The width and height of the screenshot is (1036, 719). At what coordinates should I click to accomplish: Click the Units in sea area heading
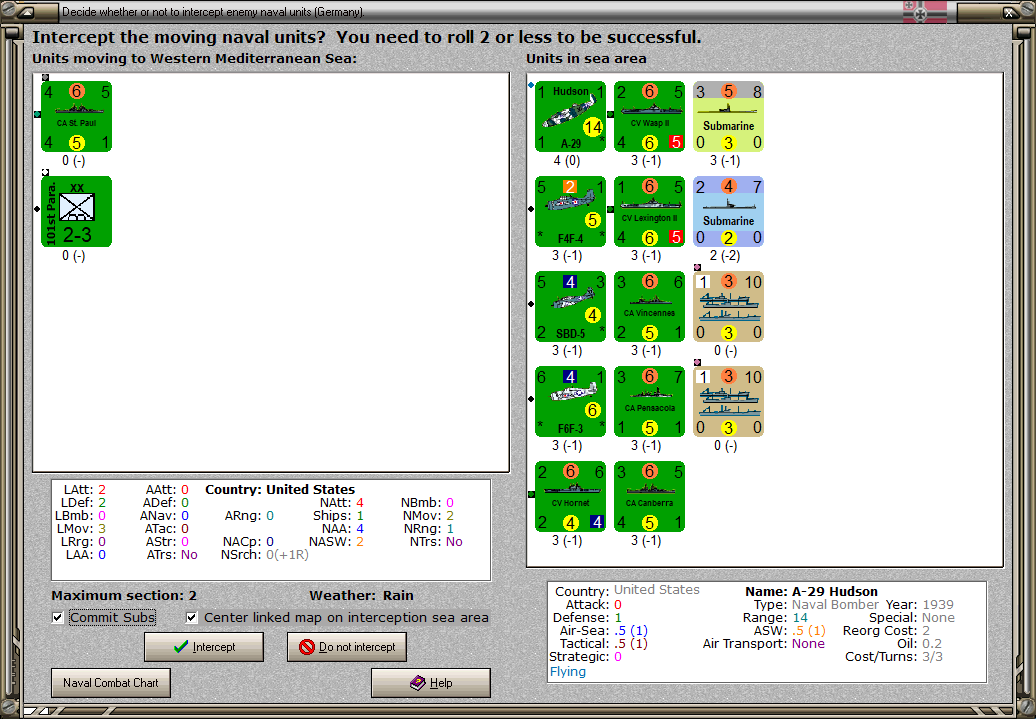pyautogui.click(x=586, y=59)
